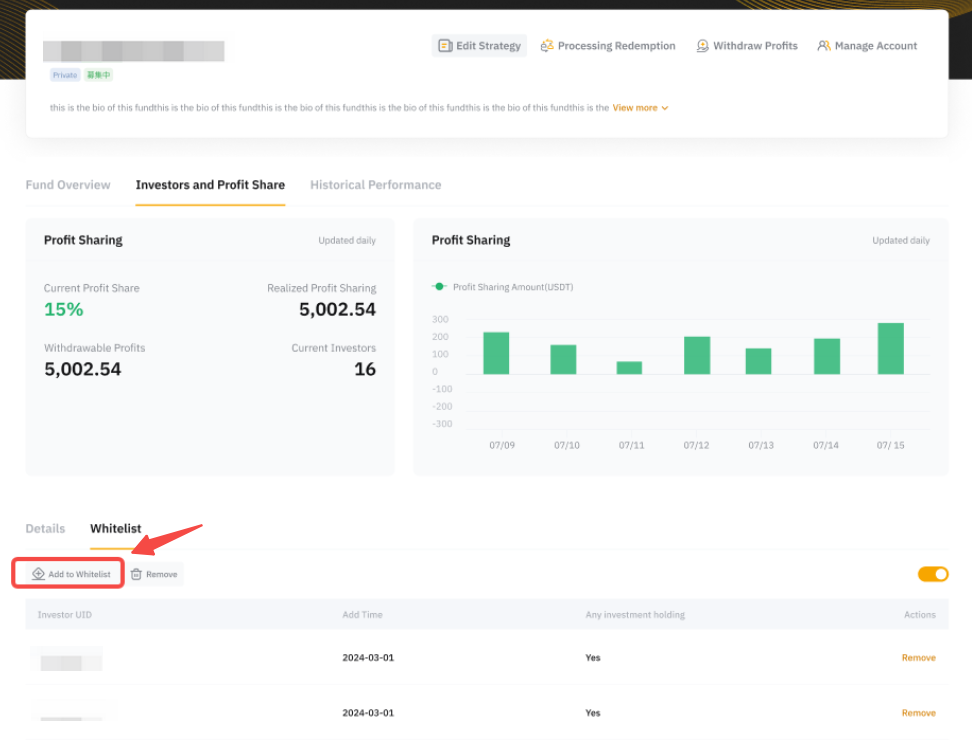Open the Fund Overview tab

(x=68, y=185)
